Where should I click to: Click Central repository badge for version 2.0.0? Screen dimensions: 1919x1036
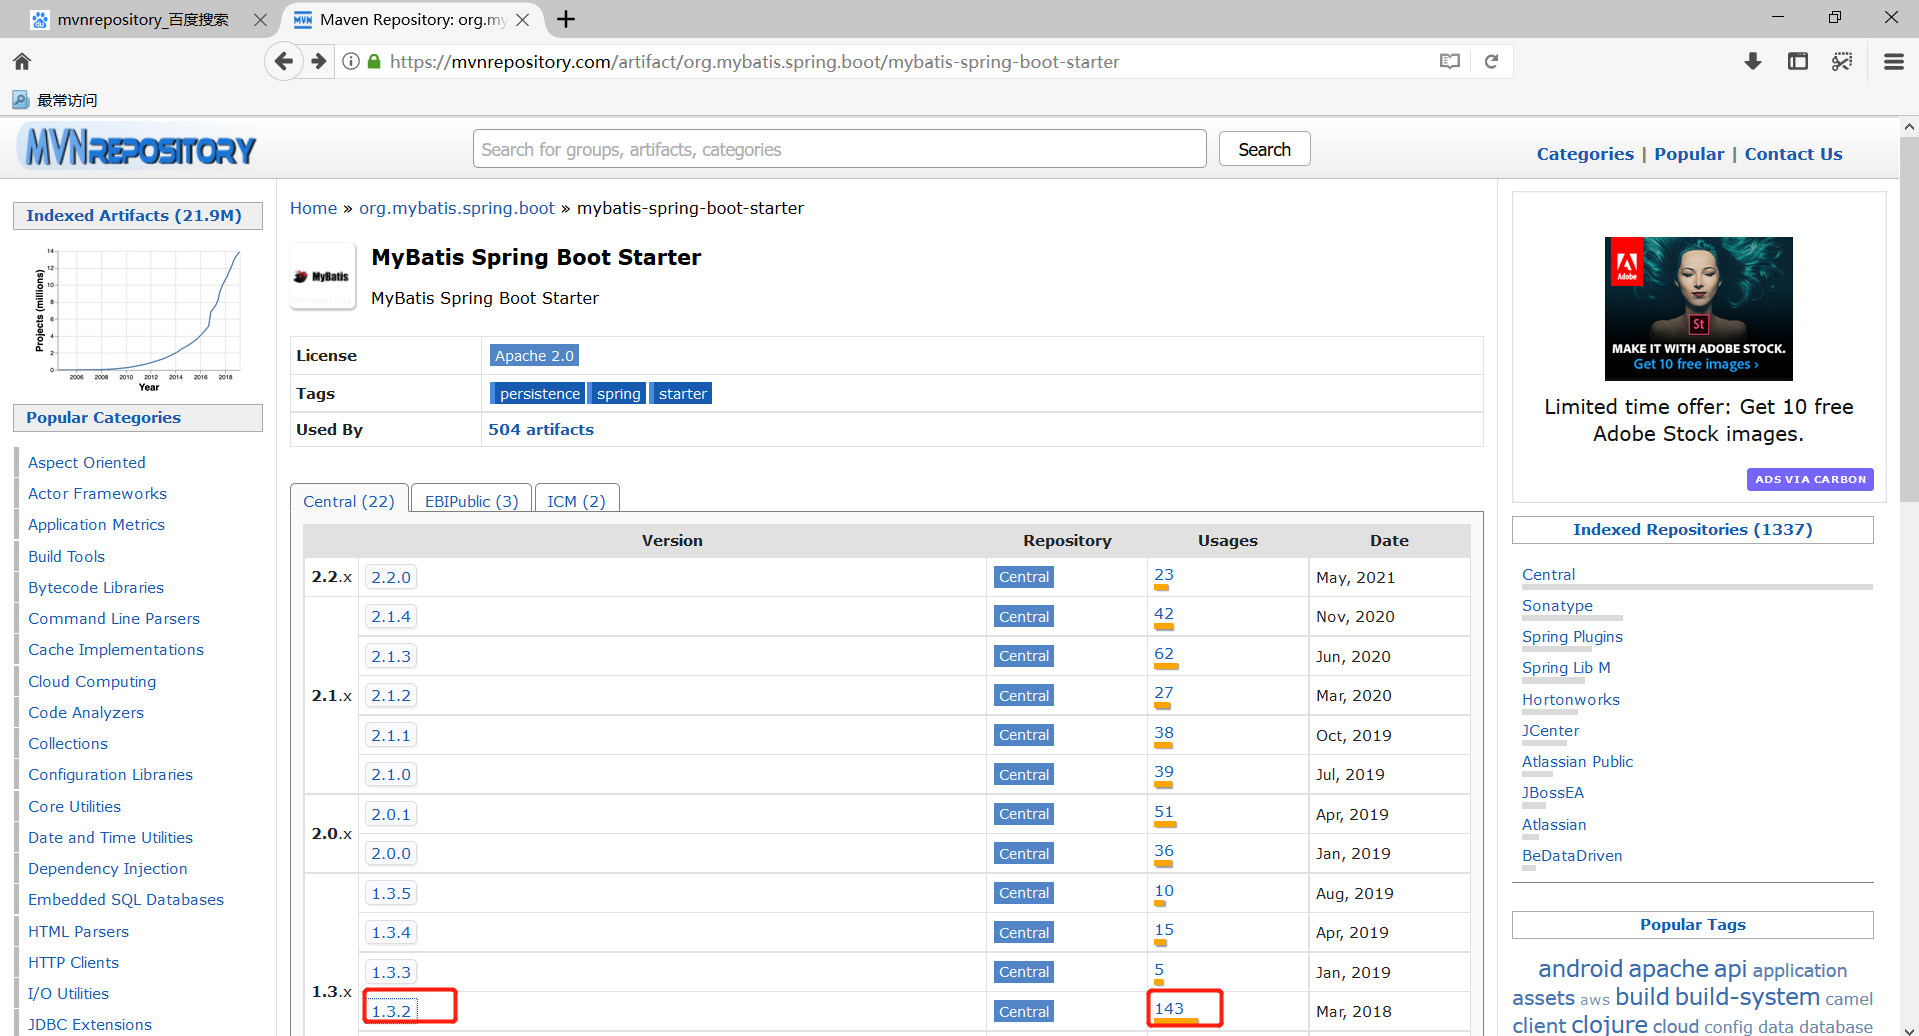click(x=1024, y=853)
